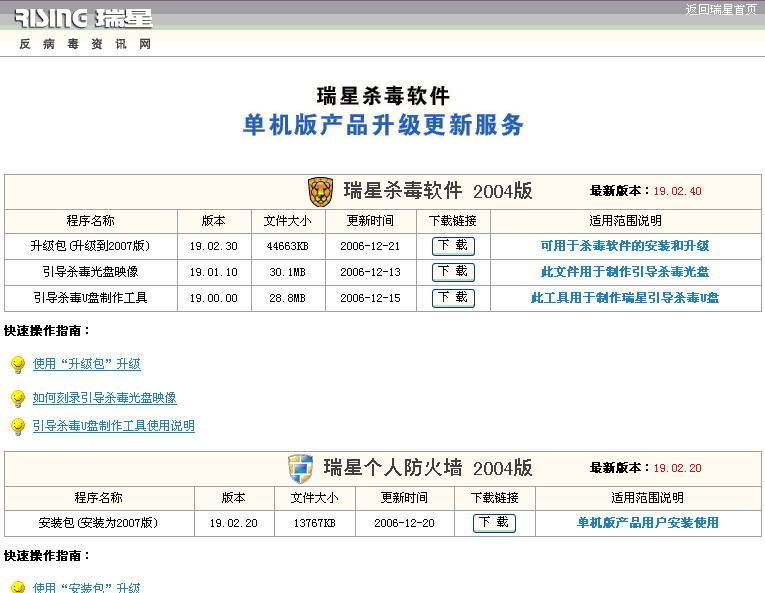The height and width of the screenshot is (593, 765).
Task: Click the bulb icon next to 引导杀毒U盘制作工具使用说明
Action: click(18, 426)
